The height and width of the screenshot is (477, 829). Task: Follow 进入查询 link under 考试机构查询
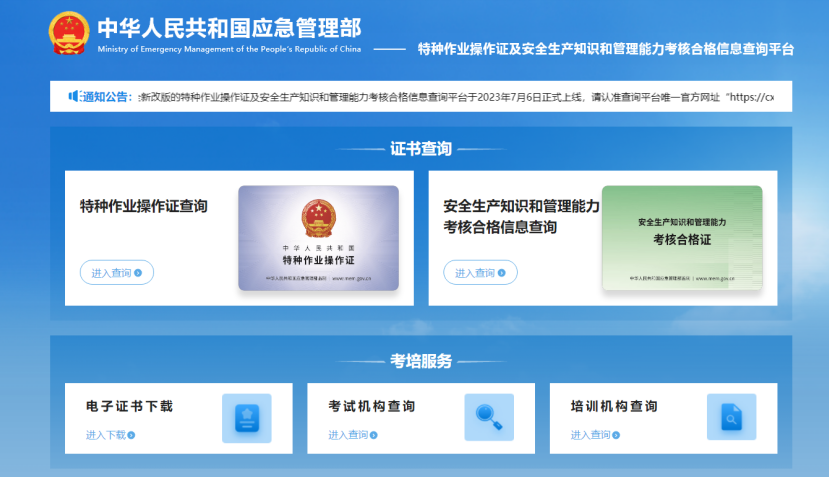348,435
